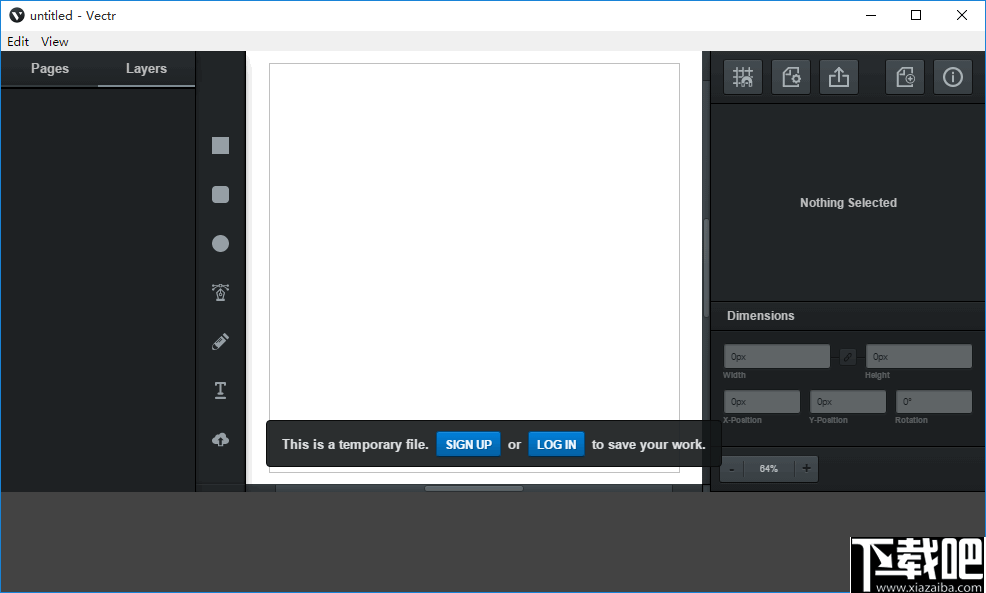Select the Rounded Rectangle tool
Screen dimensions: 986x593
click(220, 194)
